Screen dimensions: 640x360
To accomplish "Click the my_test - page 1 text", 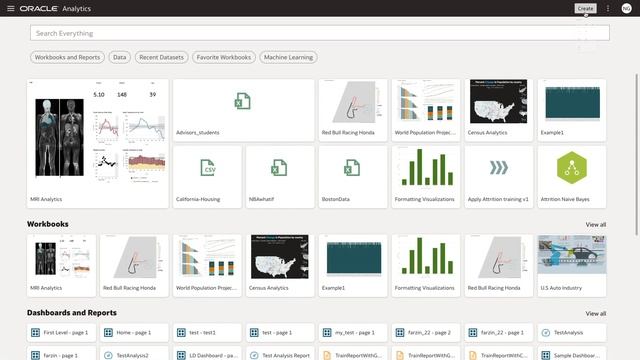I will pyautogui.click(x=355, y=333).
